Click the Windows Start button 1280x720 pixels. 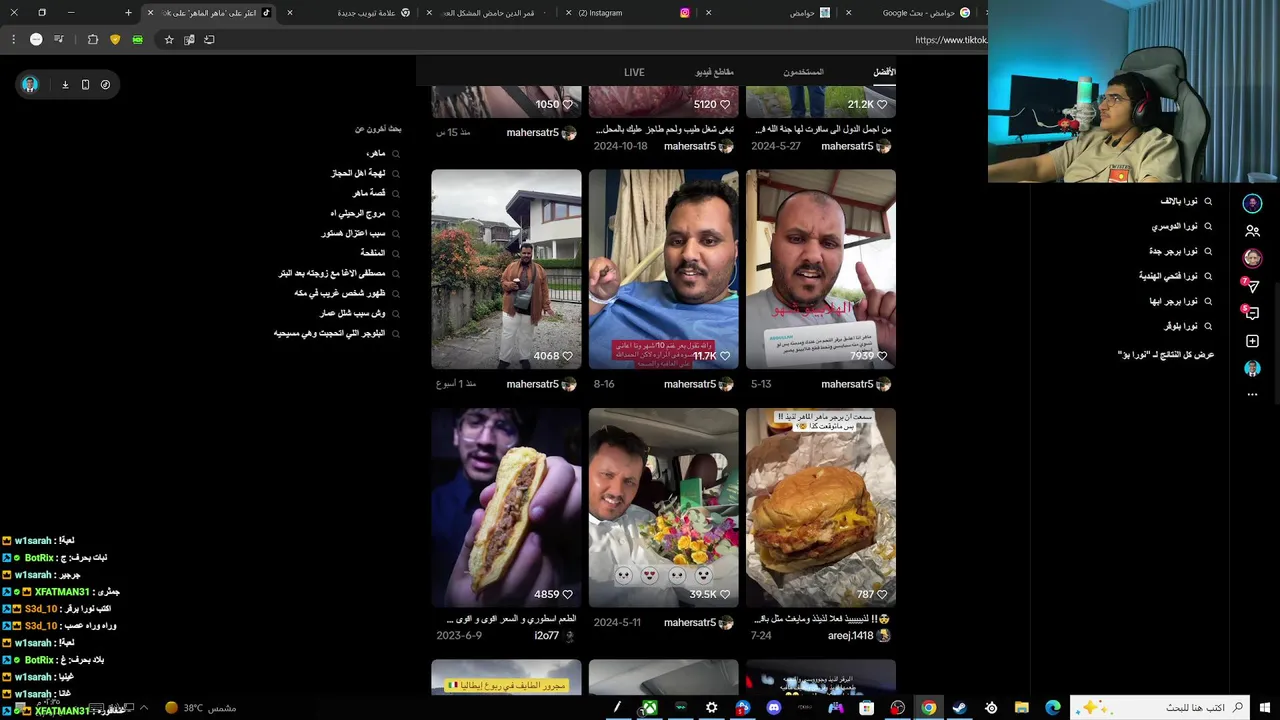click(1265, 708)
